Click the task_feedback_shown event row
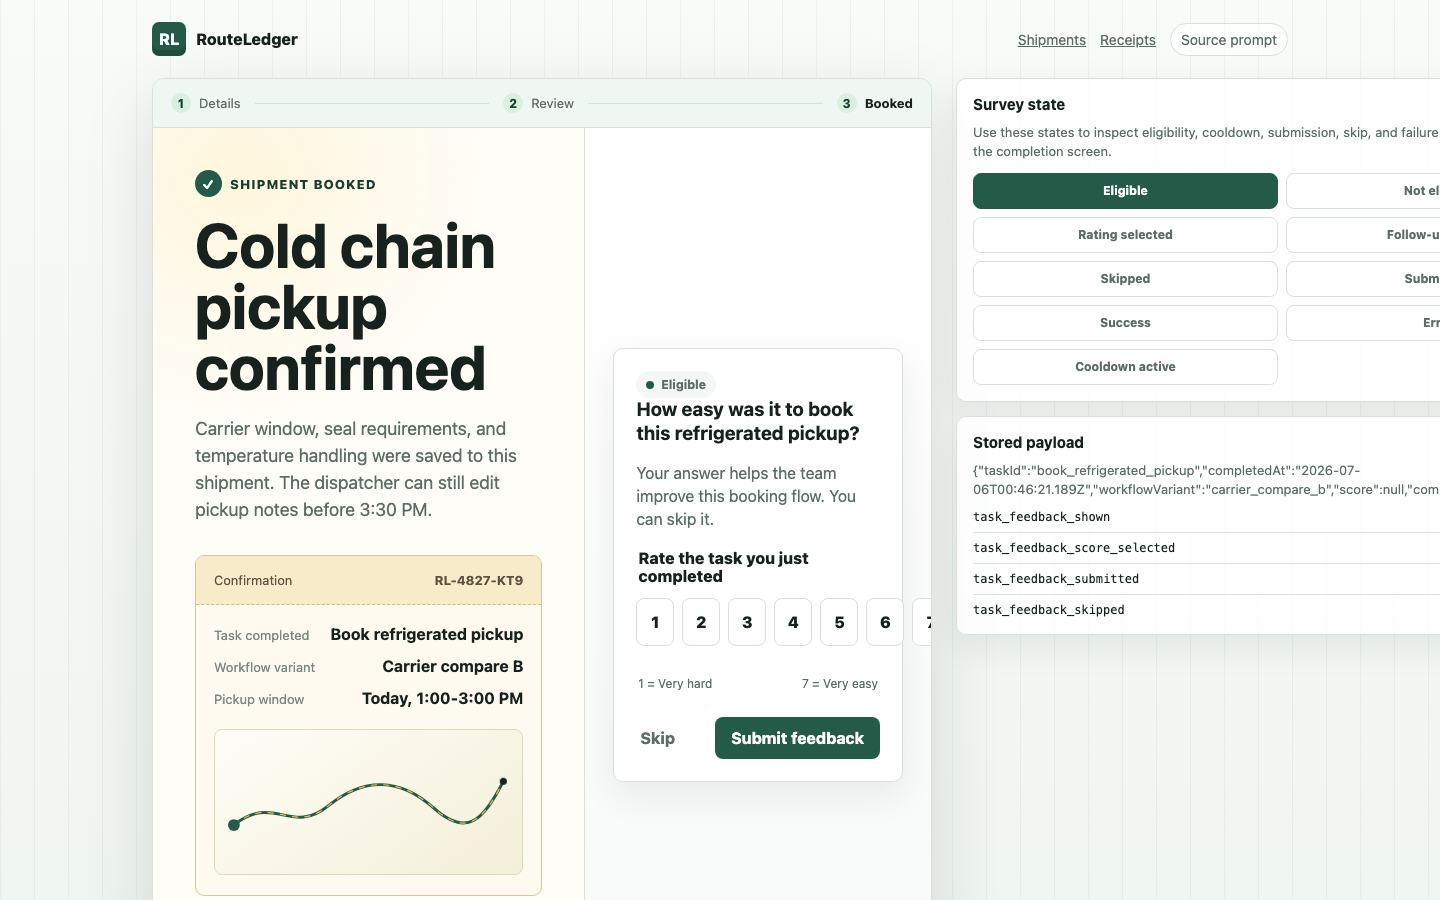 (x=1206, y=517)
